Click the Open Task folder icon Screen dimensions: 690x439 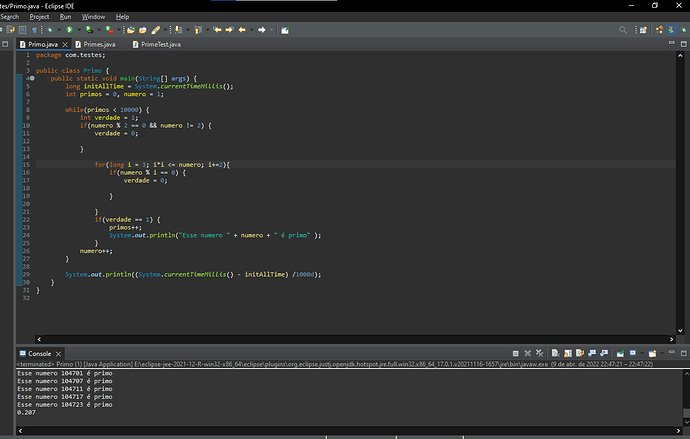coord(143,30)
